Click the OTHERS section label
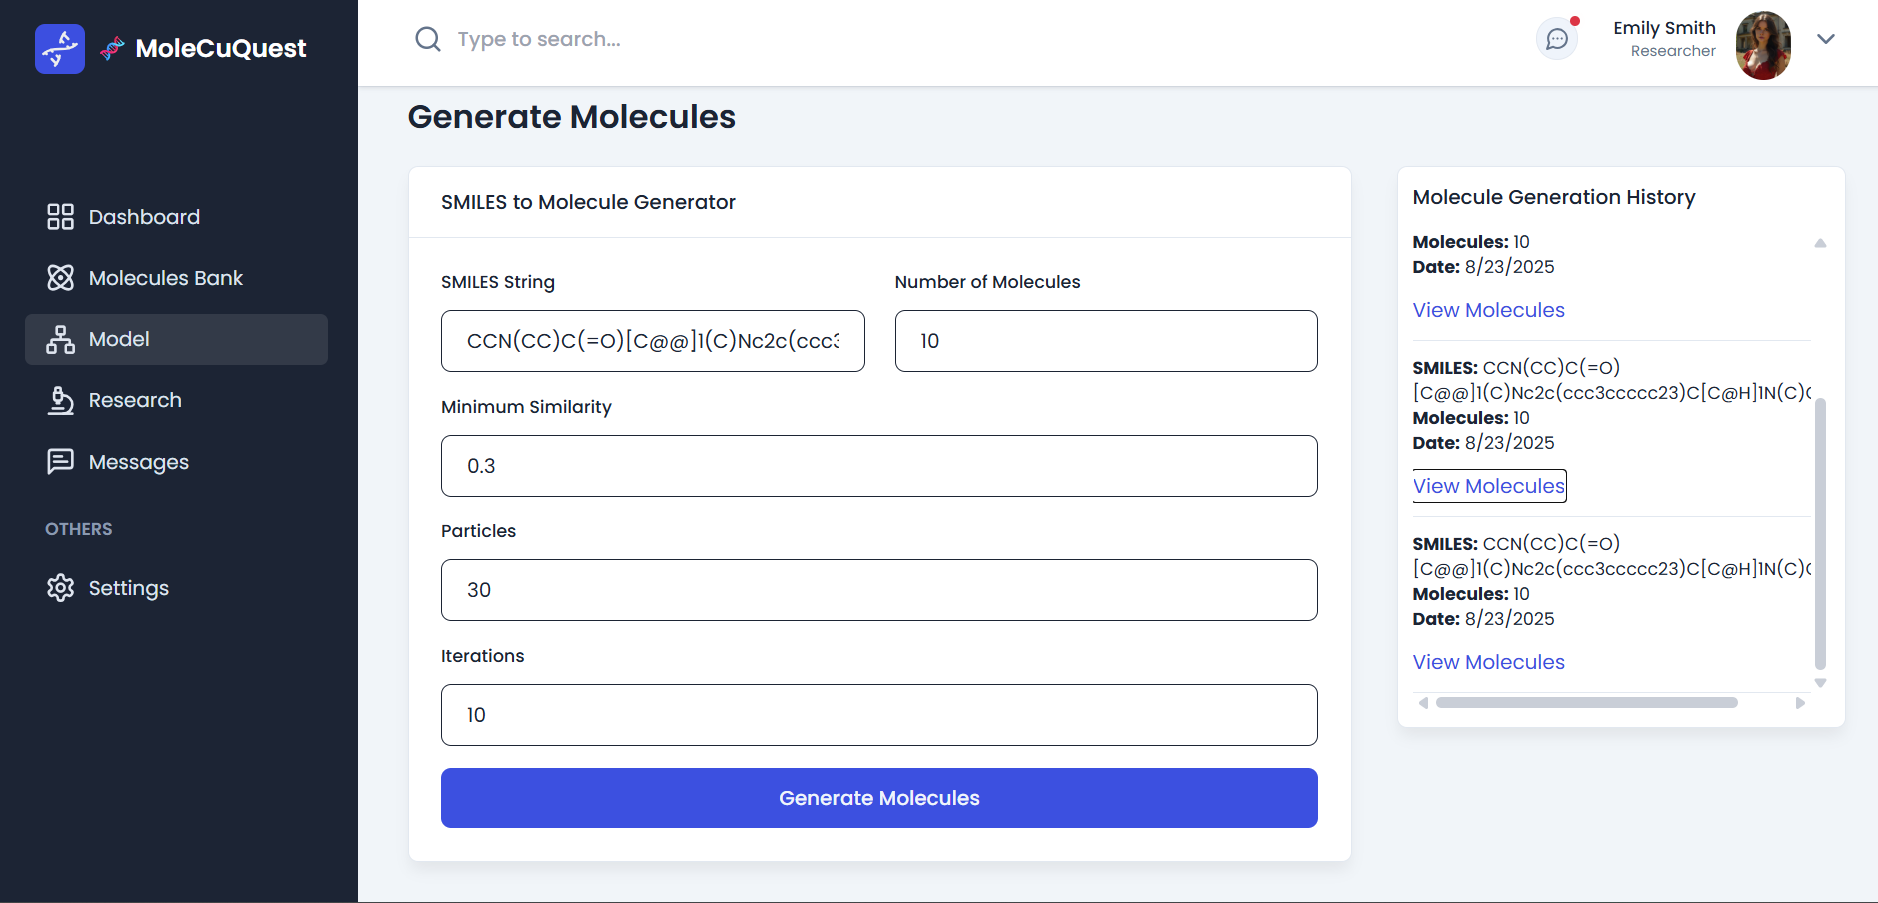1878x903 pixels. pos(79,529)
